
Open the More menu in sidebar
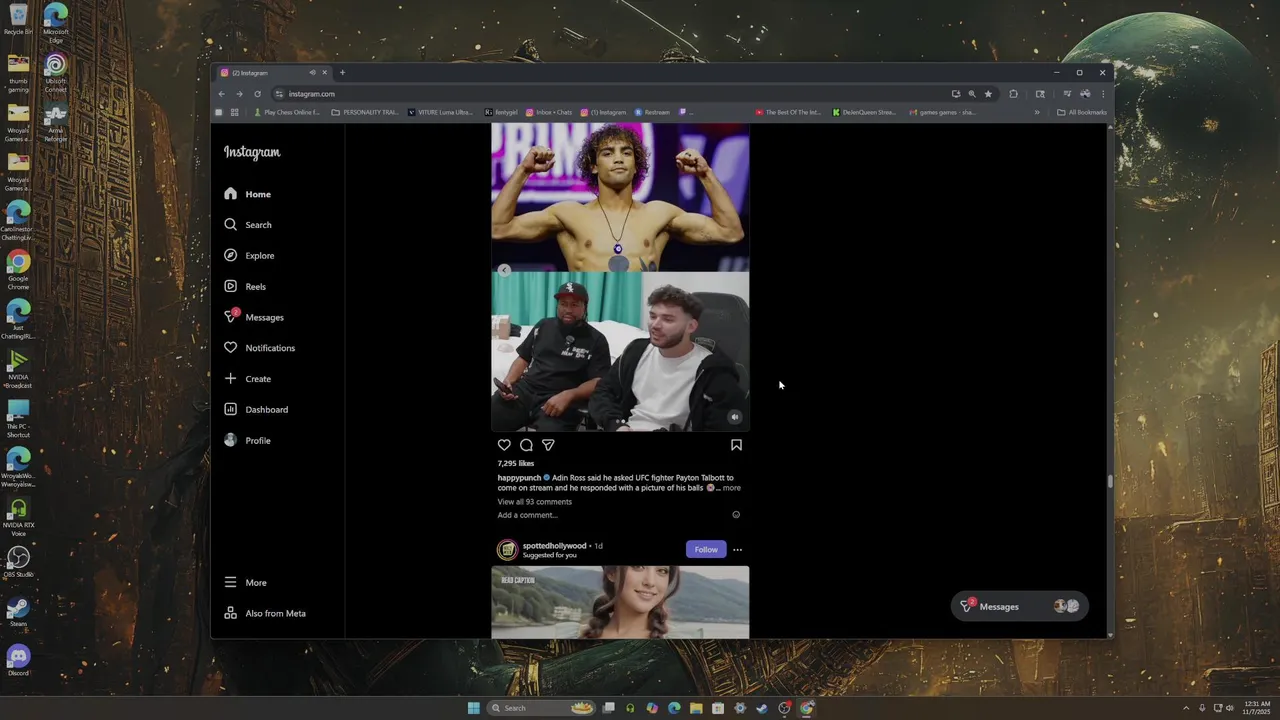click(246, 583)
